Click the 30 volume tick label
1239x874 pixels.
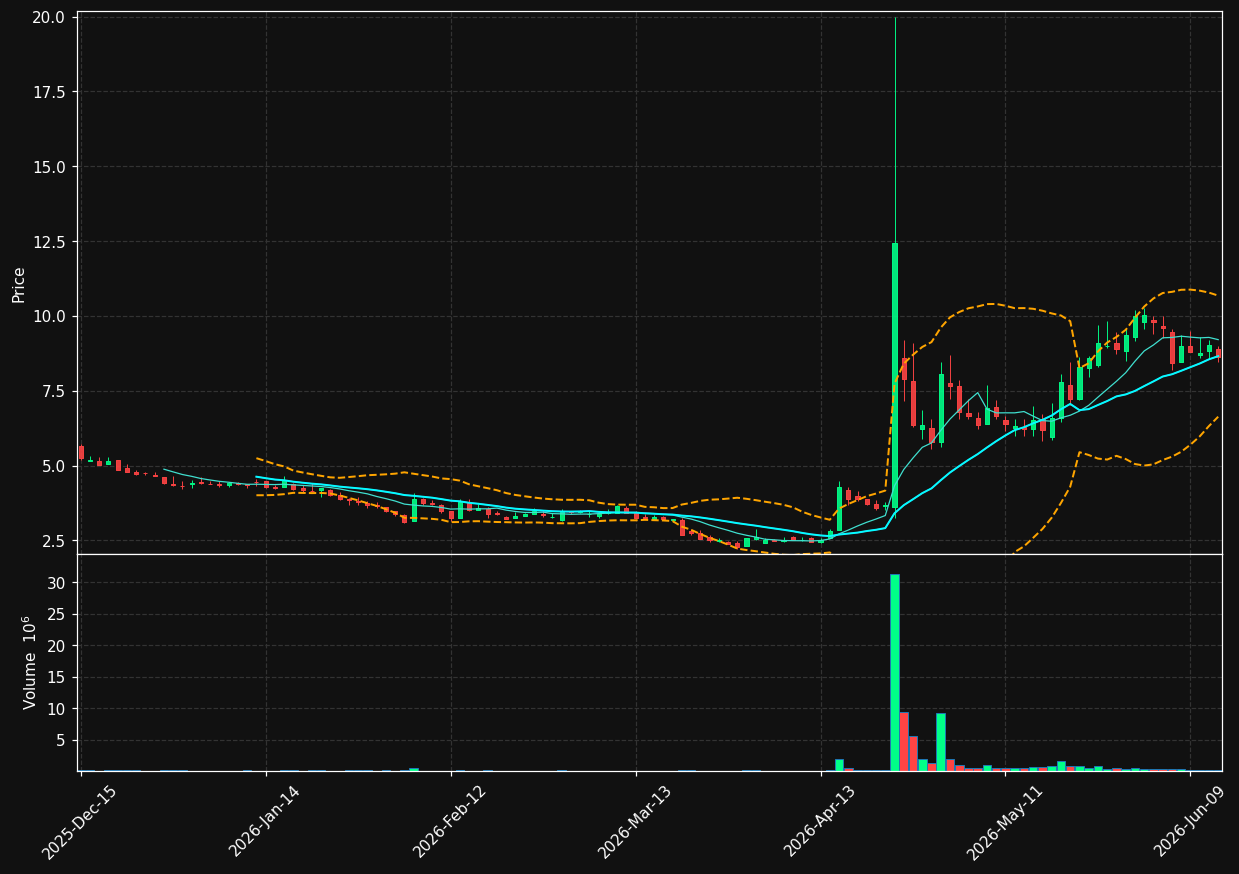(x=57, y=583)
